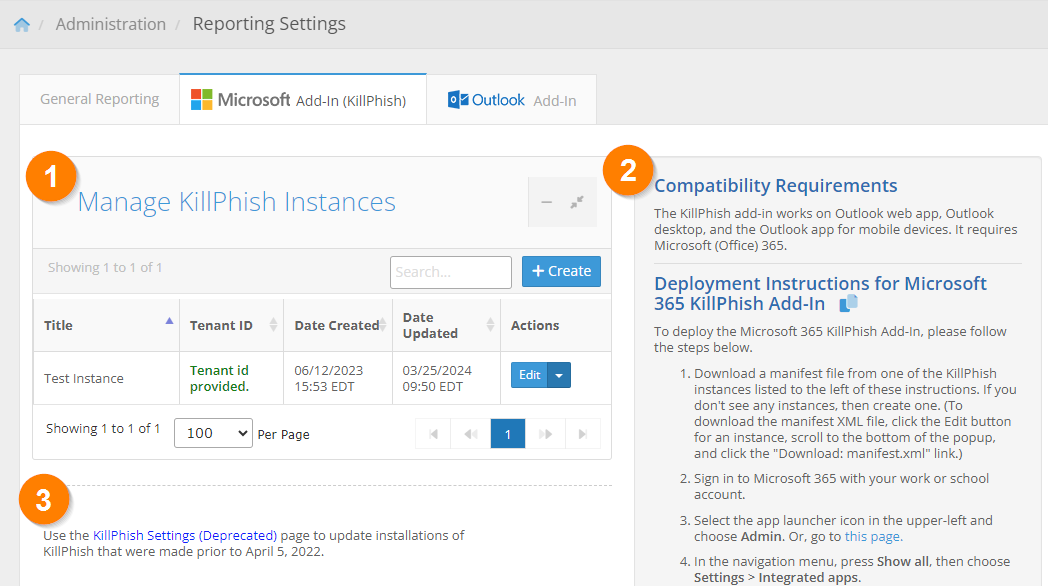Edit the Test Instance row
This screenshot has width=1048, height=586.
529,376
